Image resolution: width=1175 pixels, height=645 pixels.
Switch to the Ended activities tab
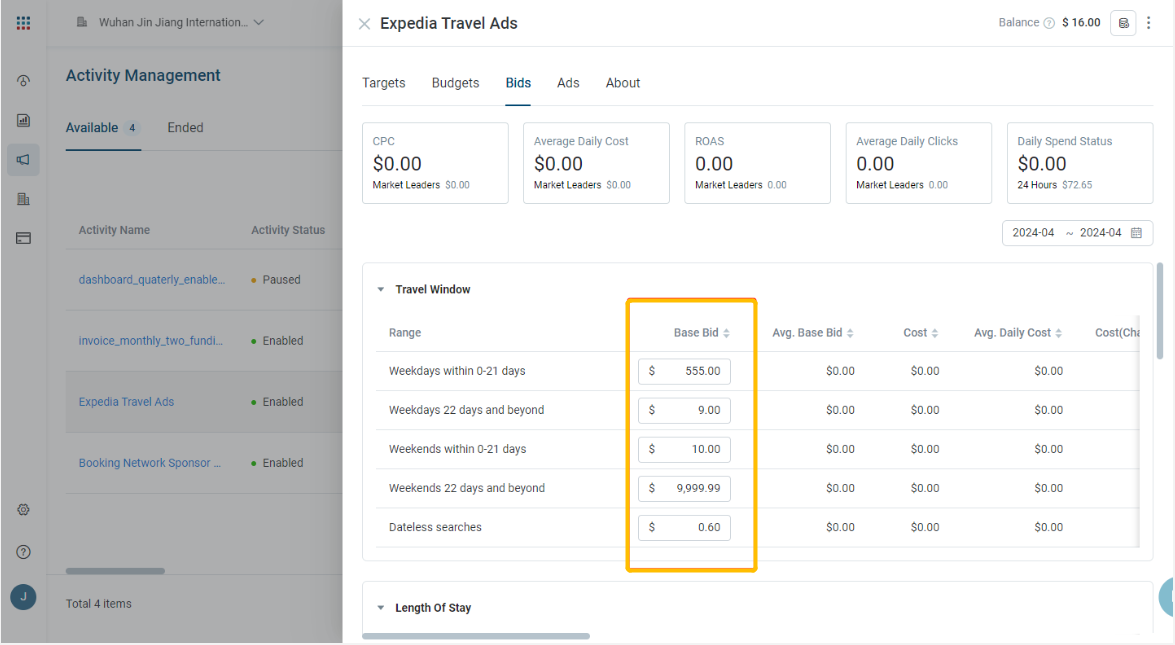click(x=185, y=127)
